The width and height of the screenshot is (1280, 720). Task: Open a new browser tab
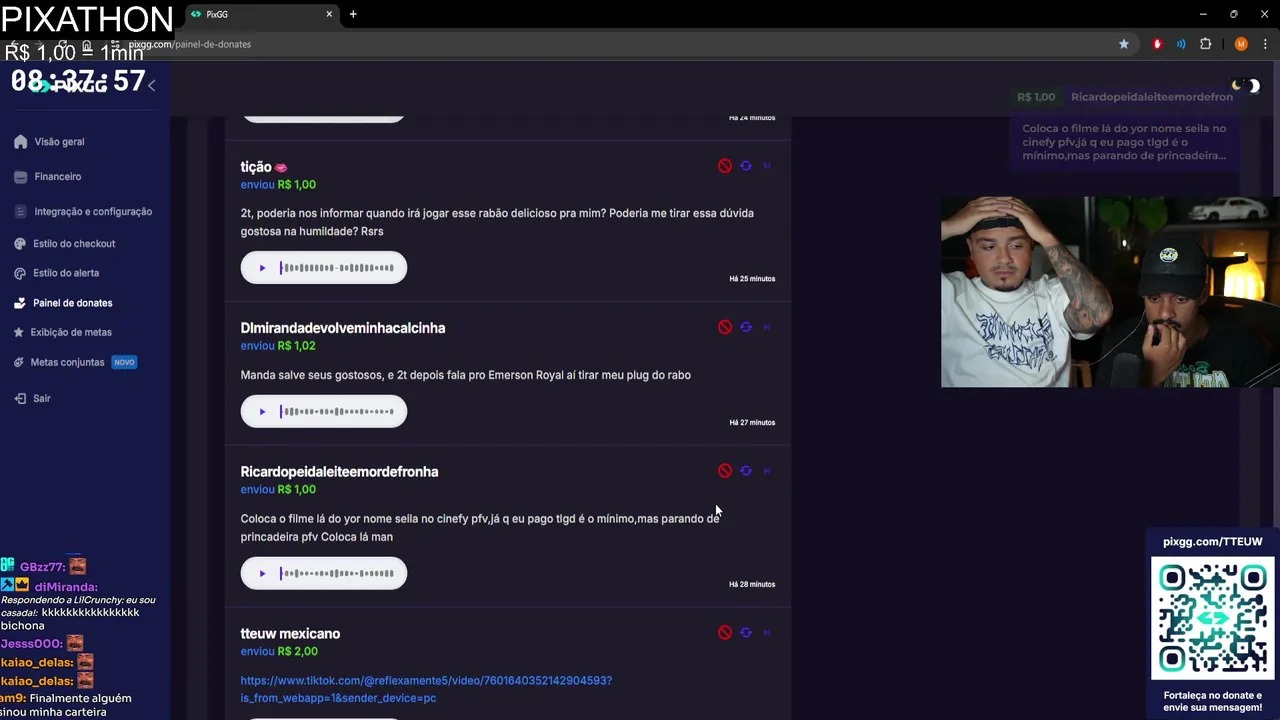[x=353, y=14]
